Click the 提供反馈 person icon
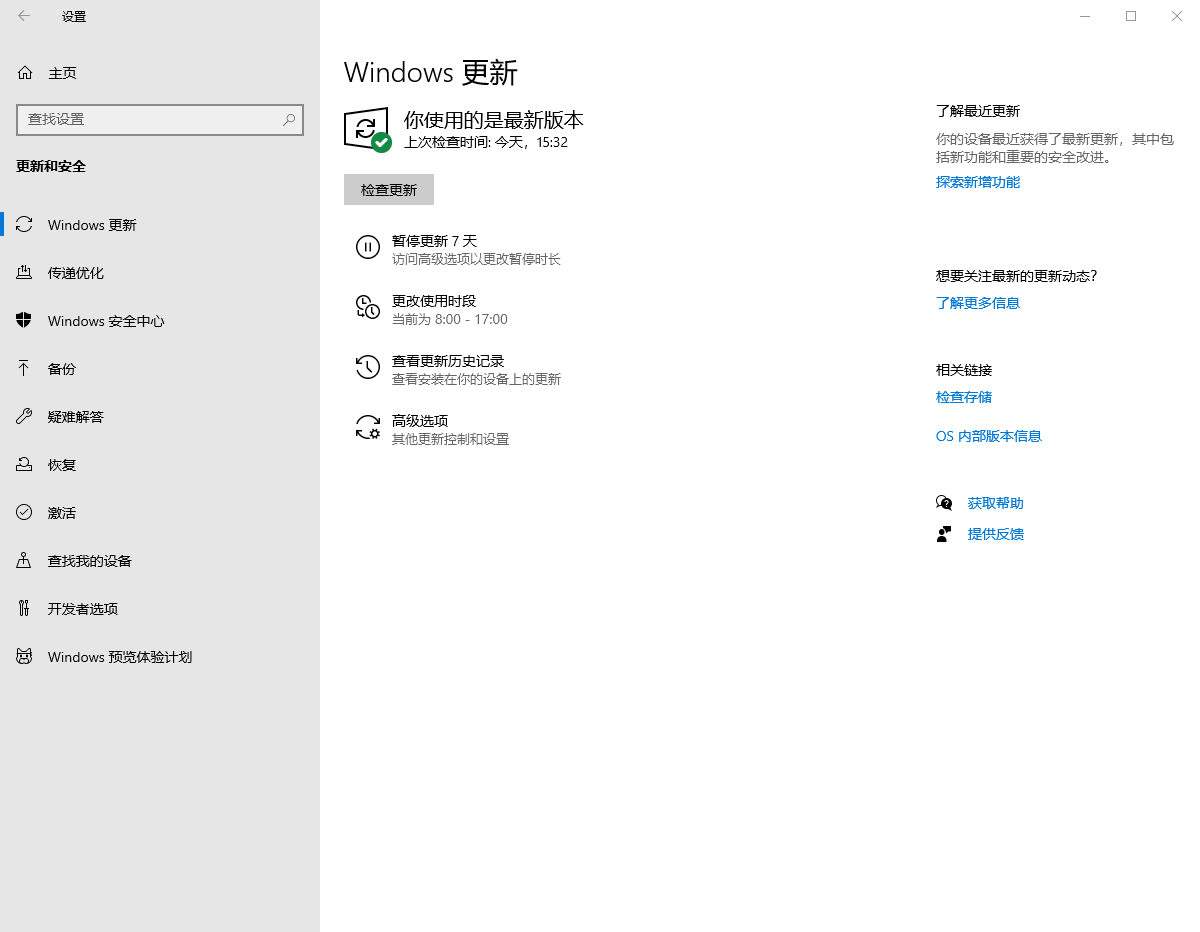The image size is (1200, 932). (944, 534)
